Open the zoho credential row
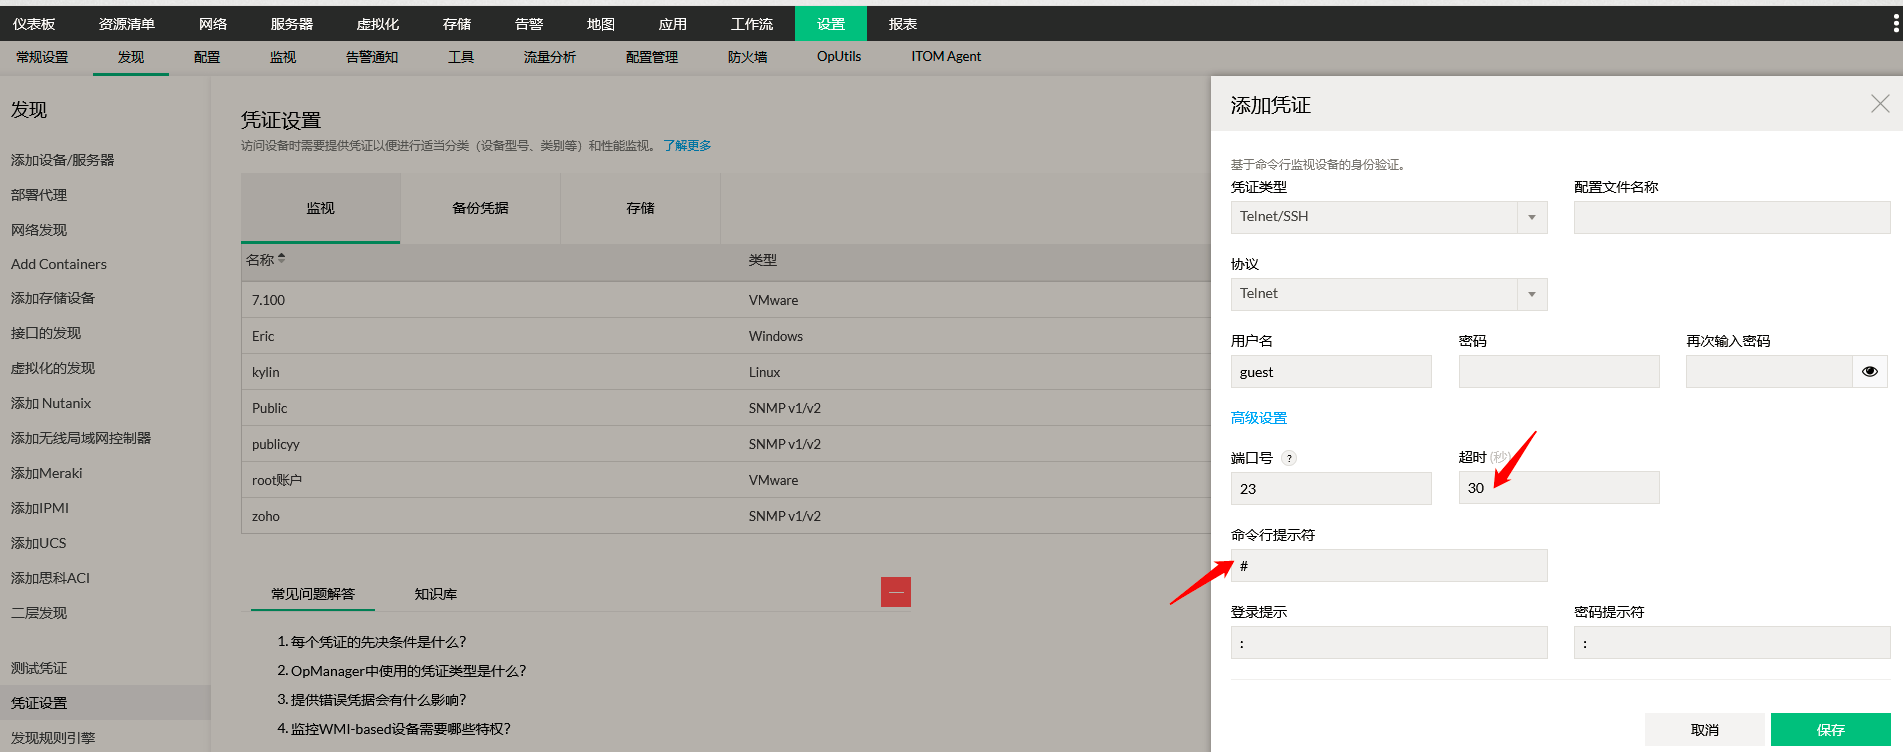This screenshot has height=752, width=1903. point(726,516)
